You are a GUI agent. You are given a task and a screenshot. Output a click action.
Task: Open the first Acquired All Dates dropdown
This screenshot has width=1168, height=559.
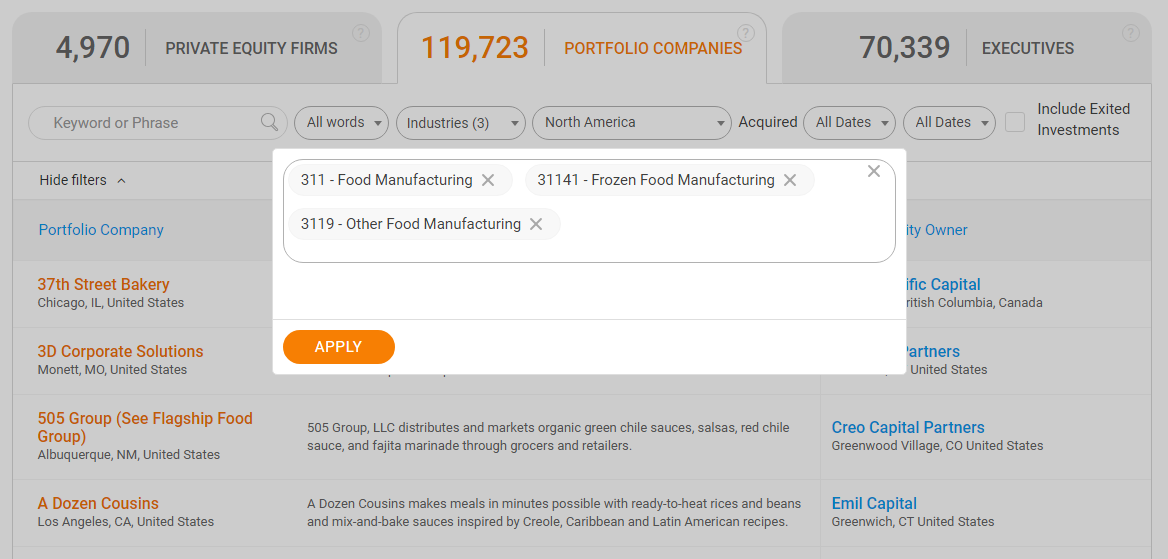coord(849,122)
